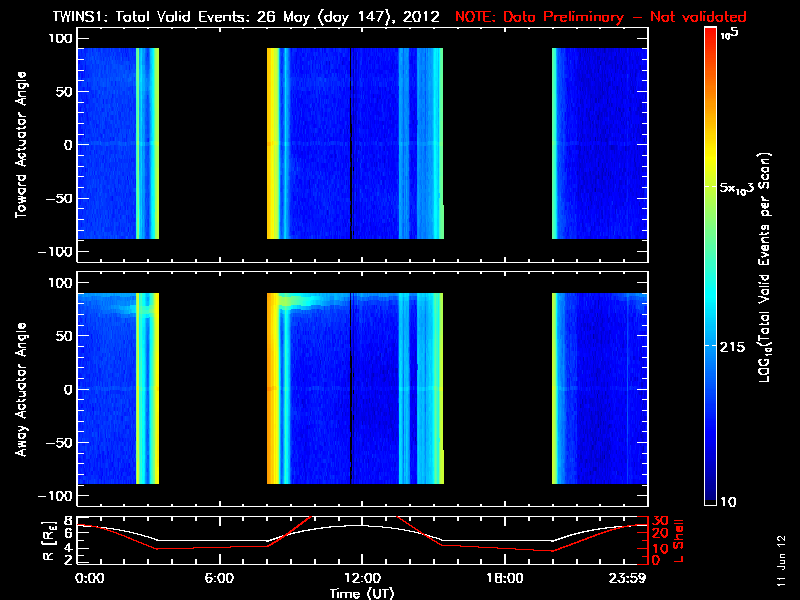Screen dimensions: 800x600
Task: Click the "10" label at color bar bottom
Action: [728, 502]
